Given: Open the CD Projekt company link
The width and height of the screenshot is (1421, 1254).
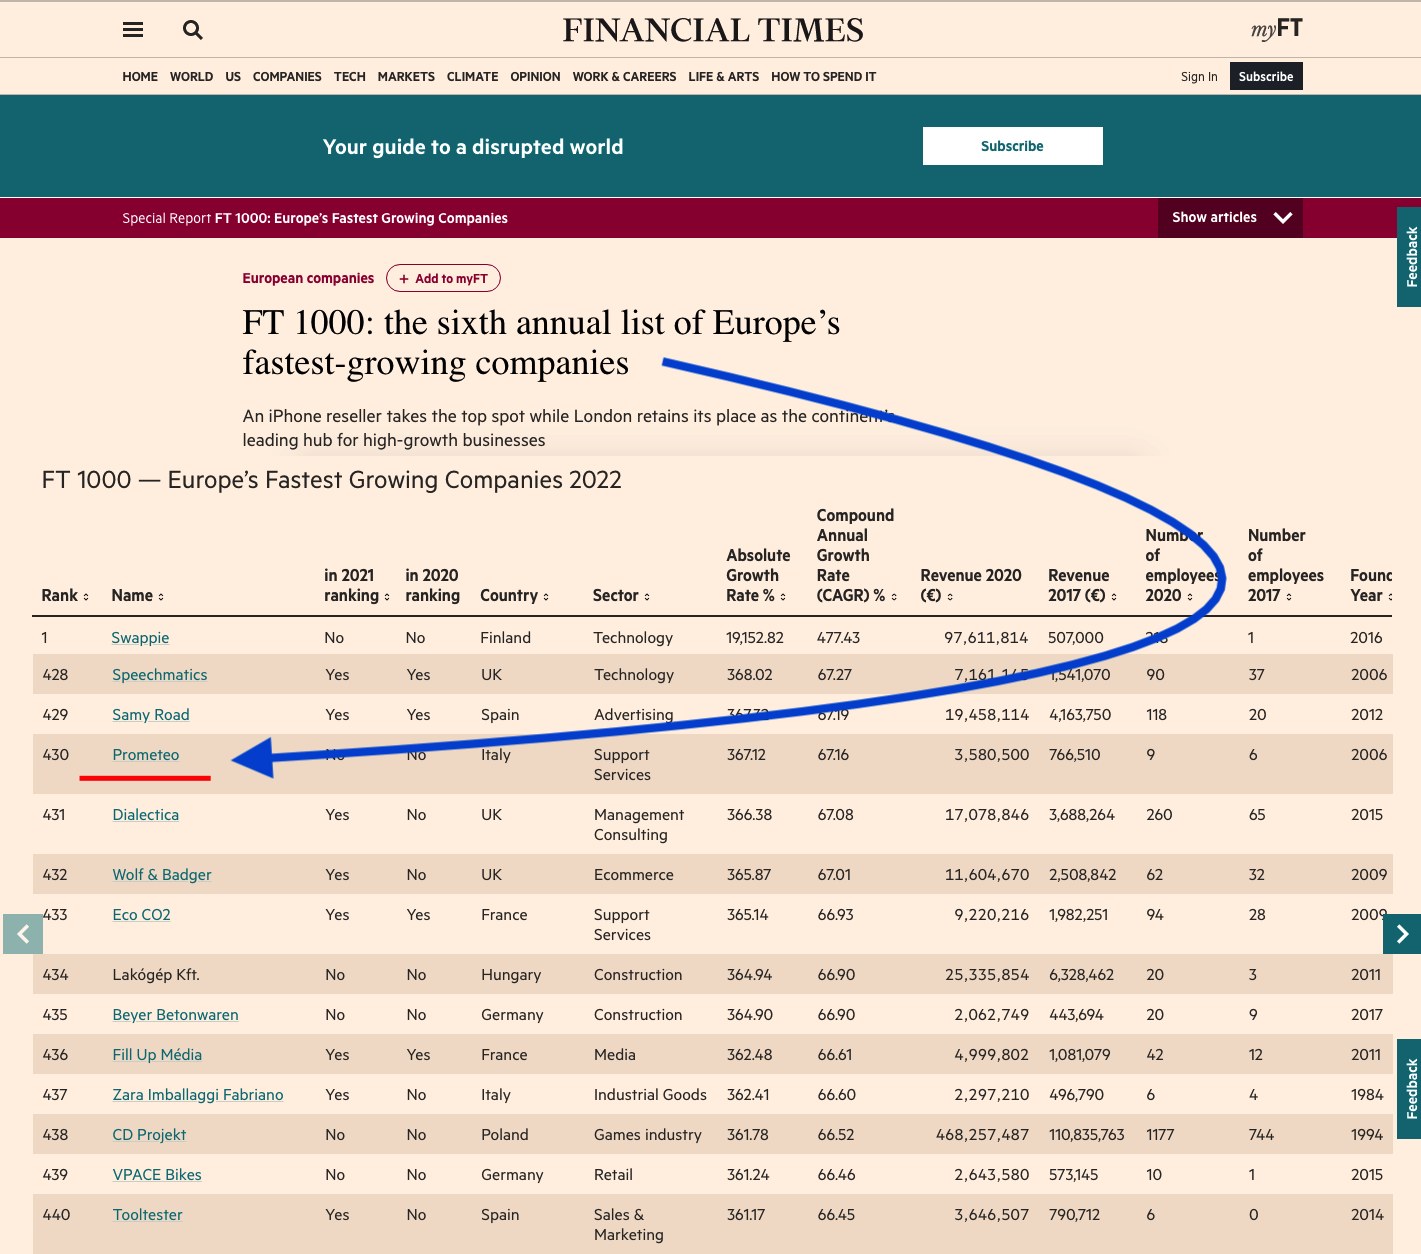Looking at the screenshot, I should pos(149,1135).
